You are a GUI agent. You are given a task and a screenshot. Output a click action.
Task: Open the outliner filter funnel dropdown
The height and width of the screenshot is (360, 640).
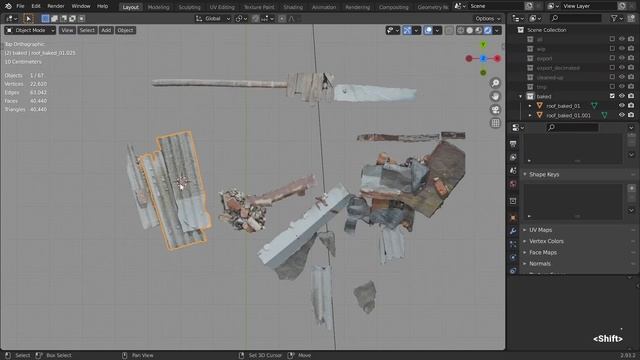coord(617,18)
